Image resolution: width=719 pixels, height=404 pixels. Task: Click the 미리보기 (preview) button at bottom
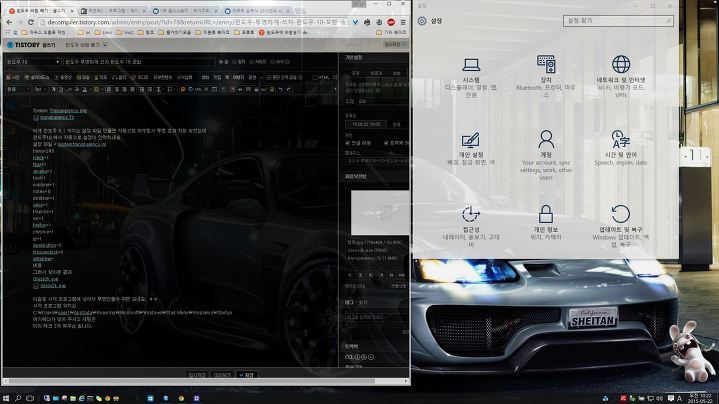(222, 375)
